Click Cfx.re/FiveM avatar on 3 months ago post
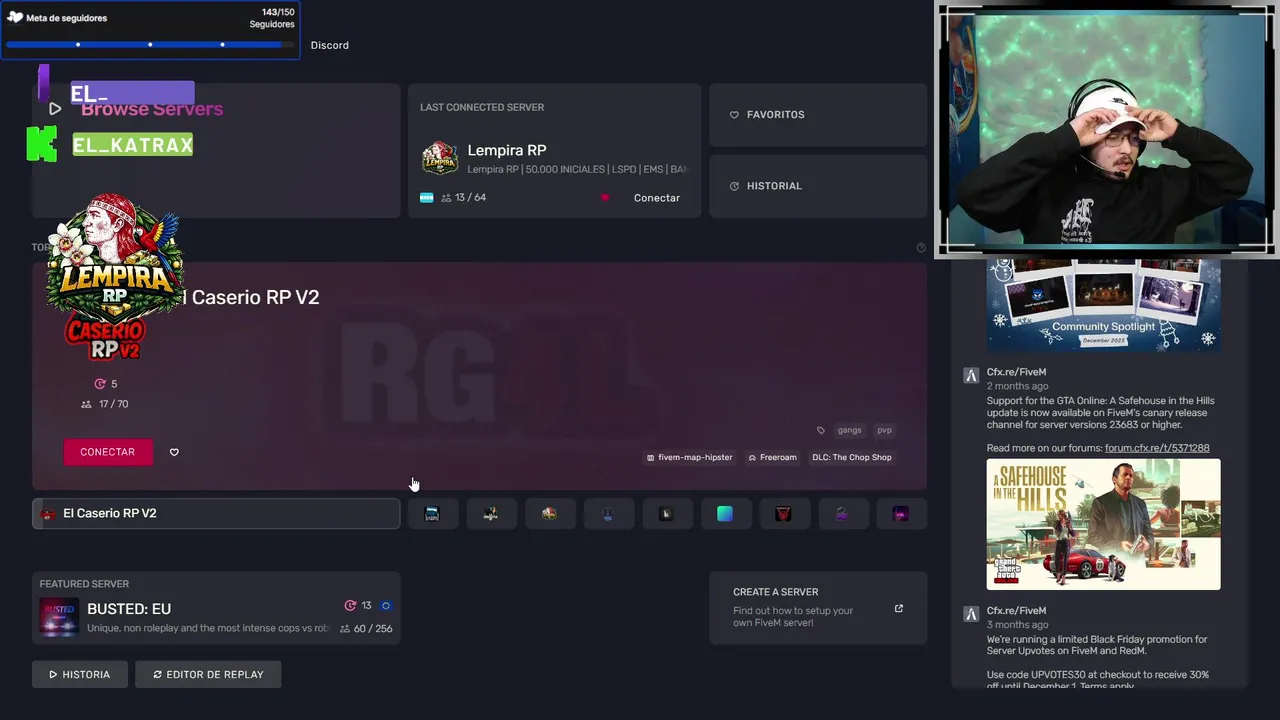 970,614
